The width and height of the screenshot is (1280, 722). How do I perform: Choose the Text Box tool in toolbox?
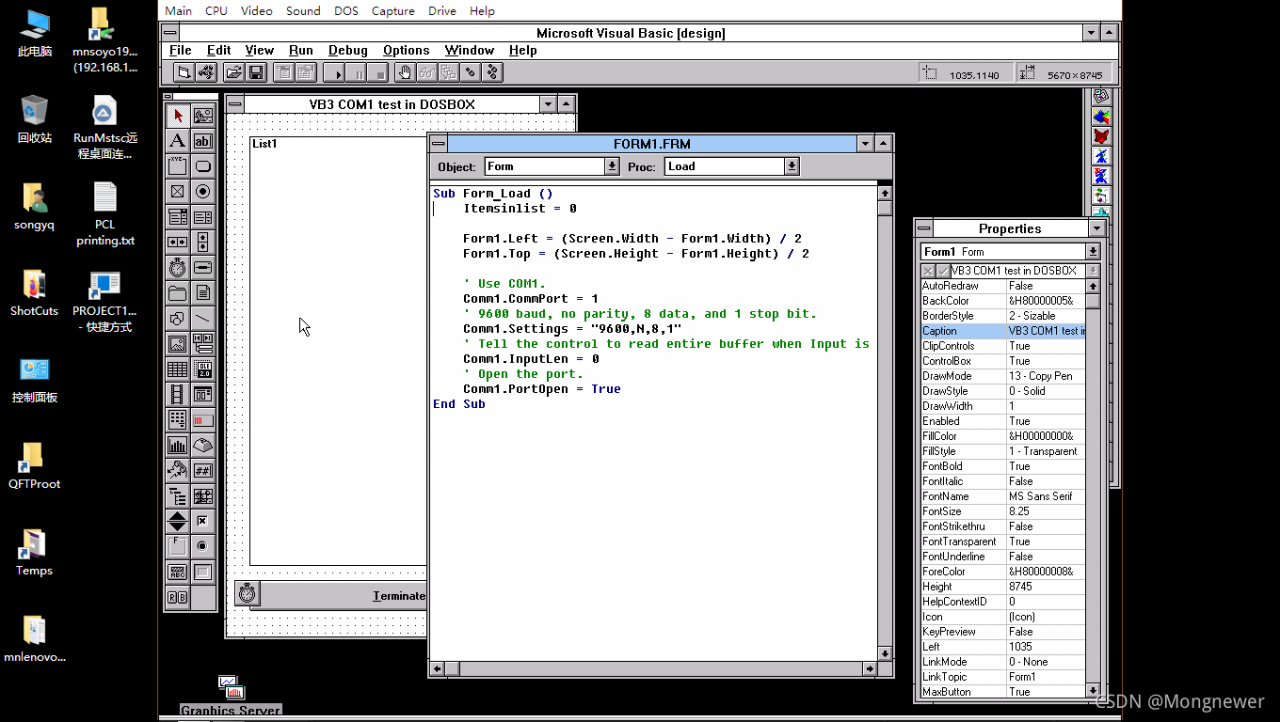click(x=202, y=141)
